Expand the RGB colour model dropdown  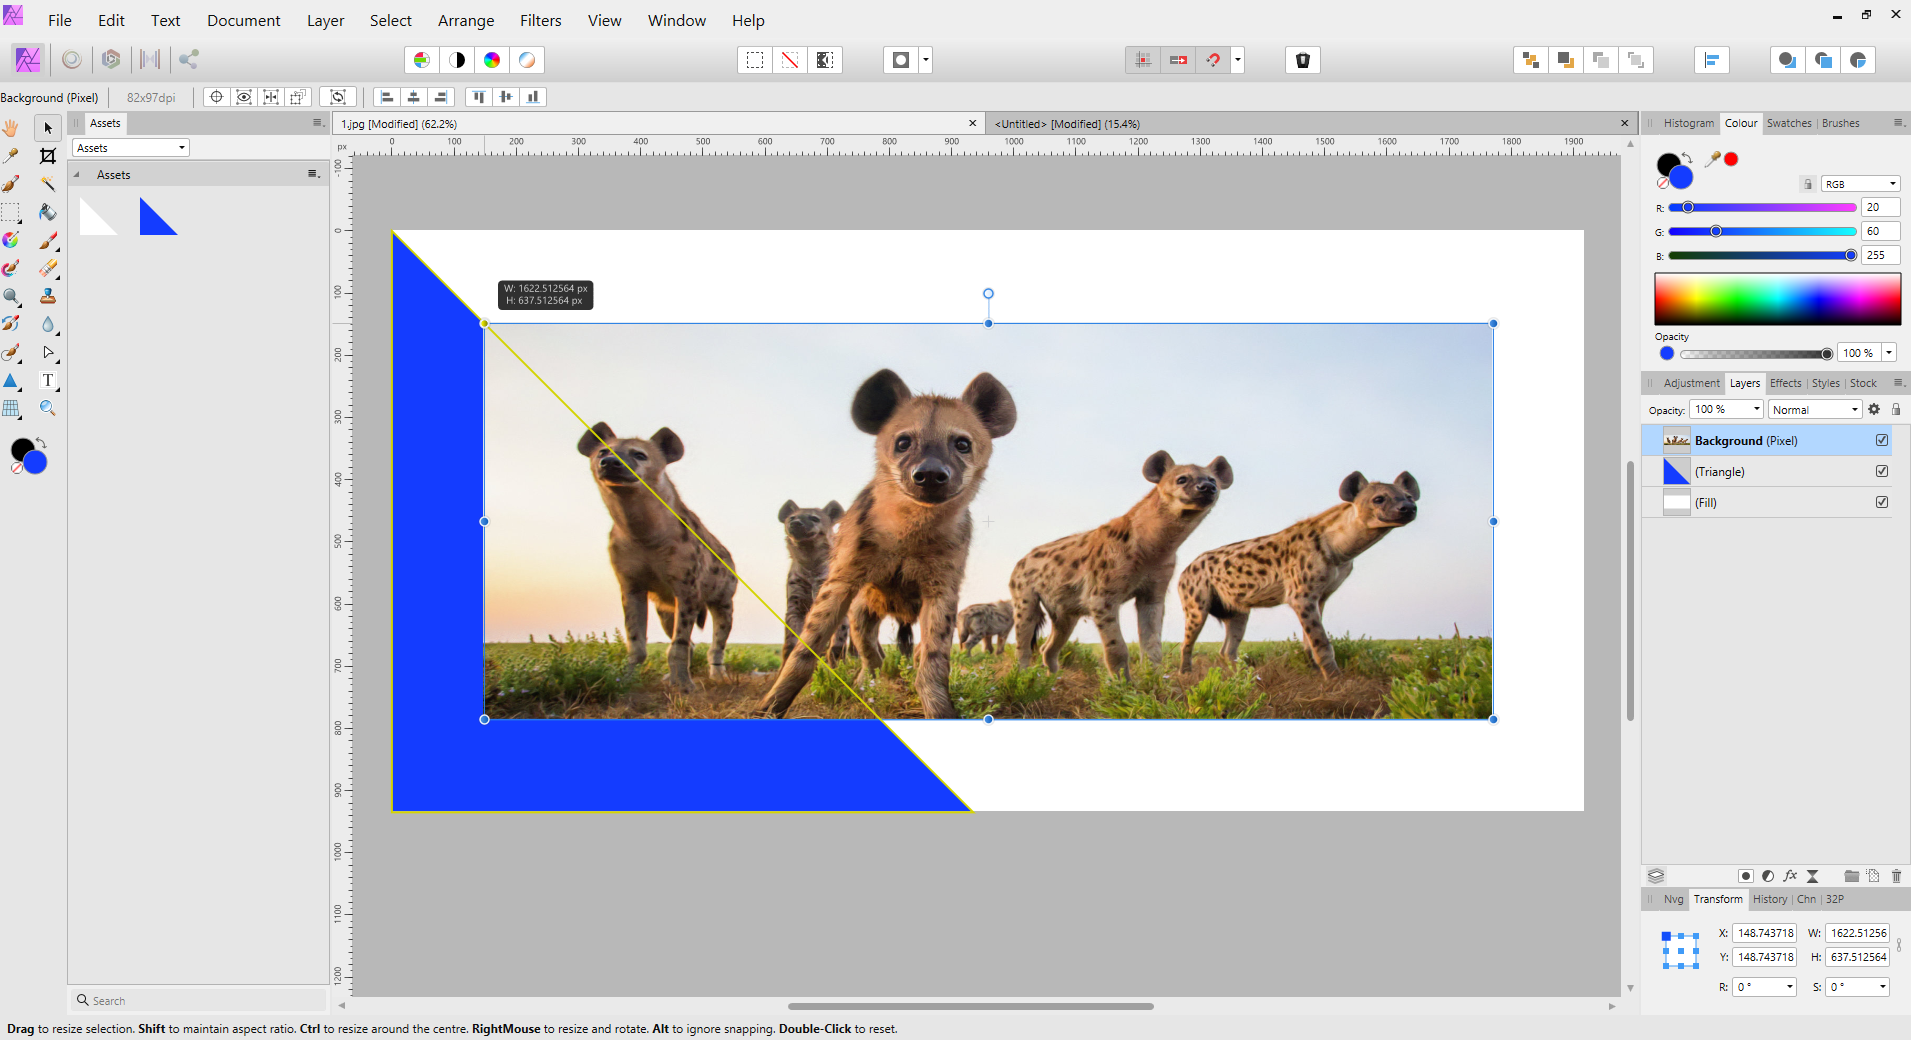(x=1860, y=184)
